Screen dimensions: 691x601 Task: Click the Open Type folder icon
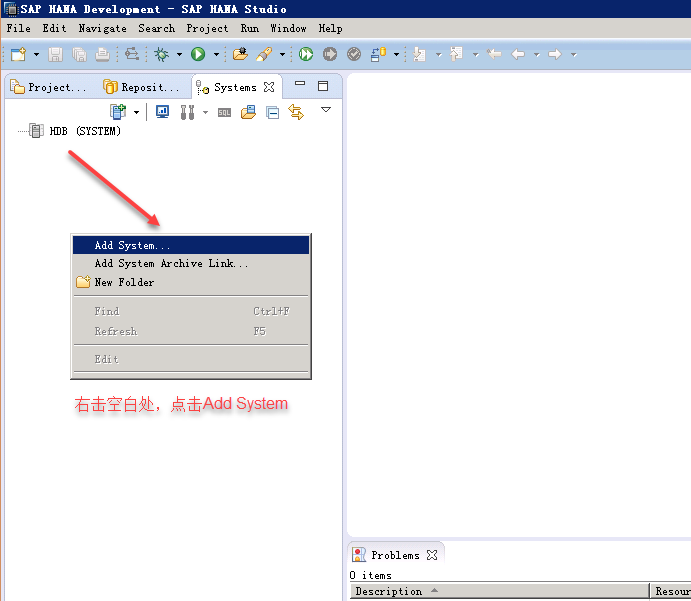241,54
